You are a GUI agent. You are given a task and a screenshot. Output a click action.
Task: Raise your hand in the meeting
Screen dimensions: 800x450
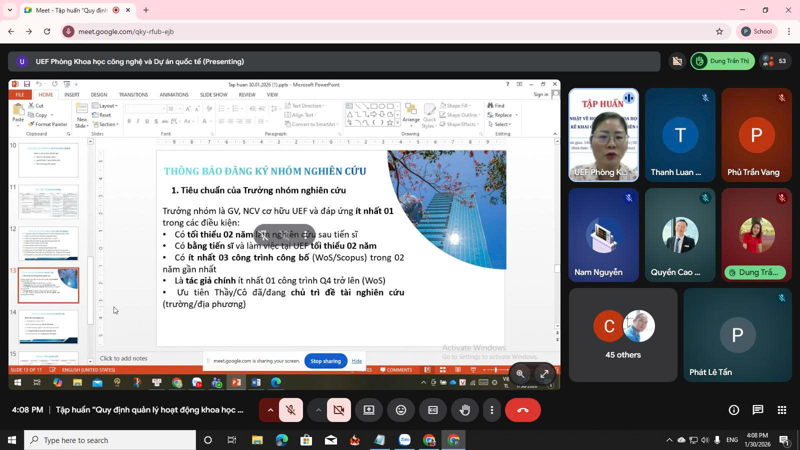[x=465, y=410]
